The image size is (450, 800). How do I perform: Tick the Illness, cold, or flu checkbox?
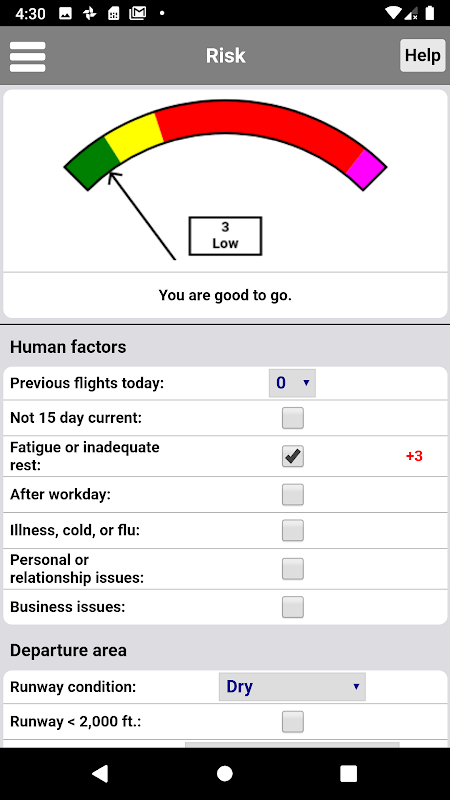point(293,530)
